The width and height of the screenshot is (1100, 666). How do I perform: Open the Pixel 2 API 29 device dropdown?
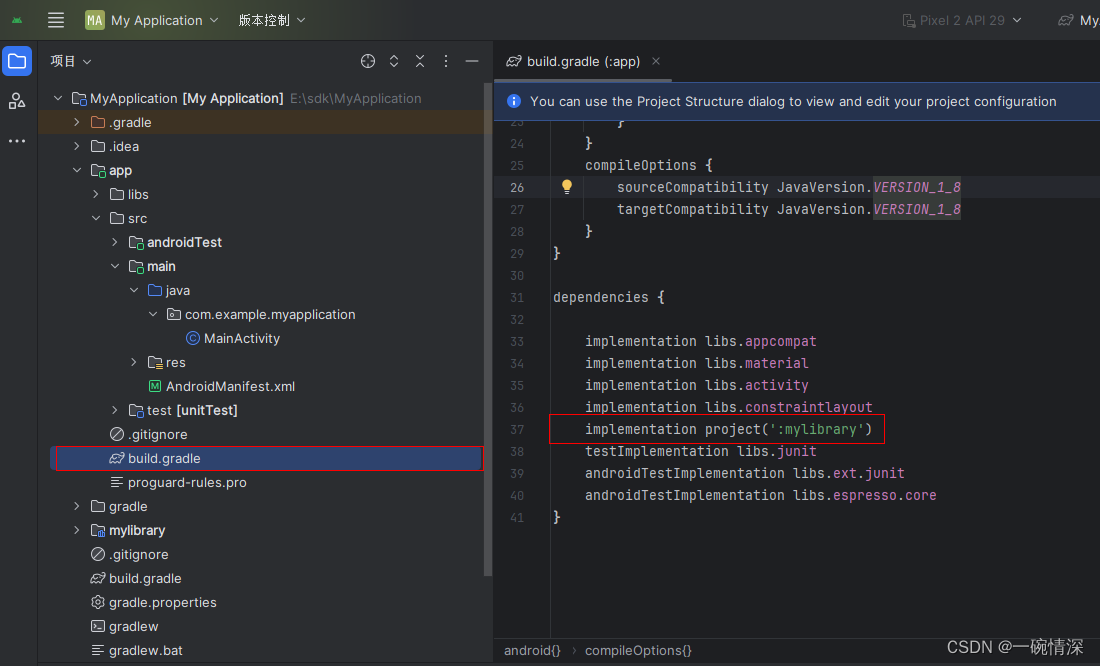tap(960, 19)
